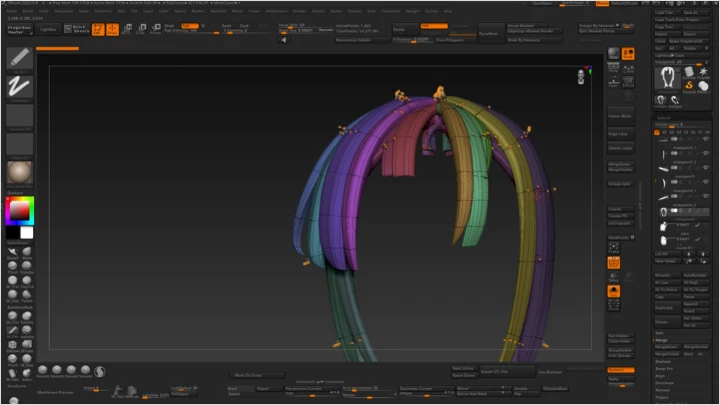Click the Edit mode button
The height and width of the screenshot is (405, 720).
coord(99,29)
